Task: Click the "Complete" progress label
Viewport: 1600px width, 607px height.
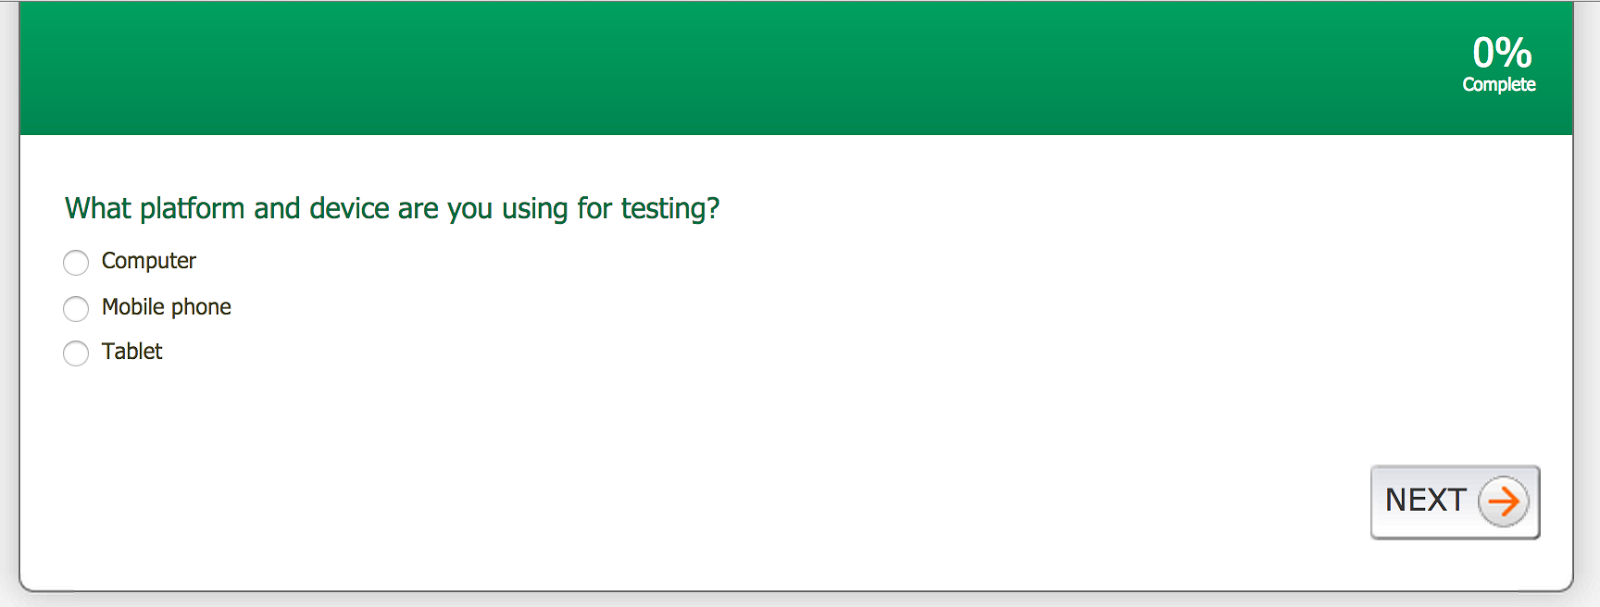Action: pos(1498,85)
